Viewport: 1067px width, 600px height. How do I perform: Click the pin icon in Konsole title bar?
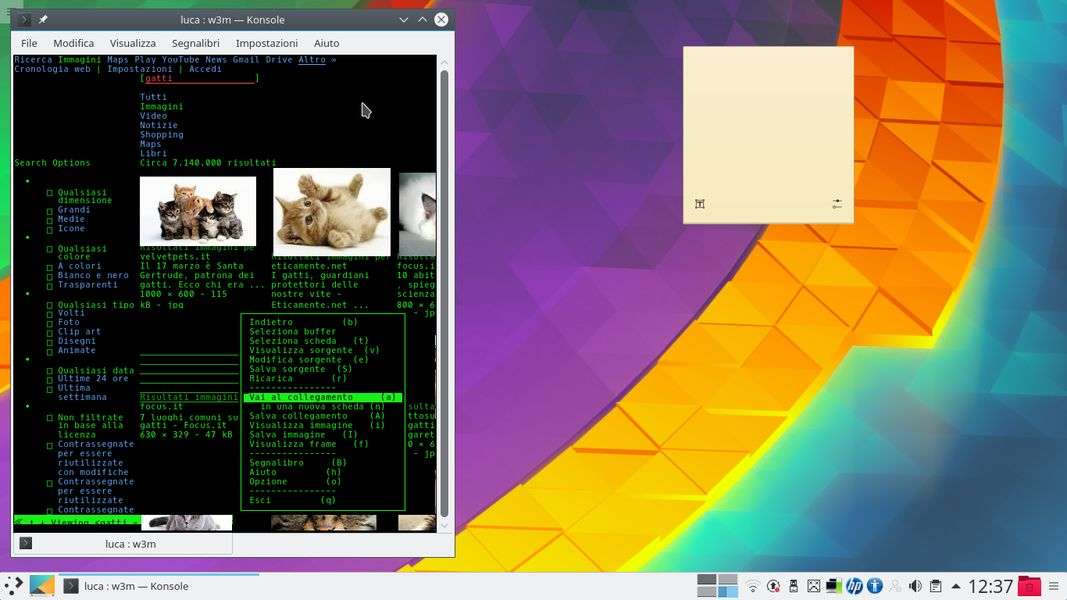(43, 20)
